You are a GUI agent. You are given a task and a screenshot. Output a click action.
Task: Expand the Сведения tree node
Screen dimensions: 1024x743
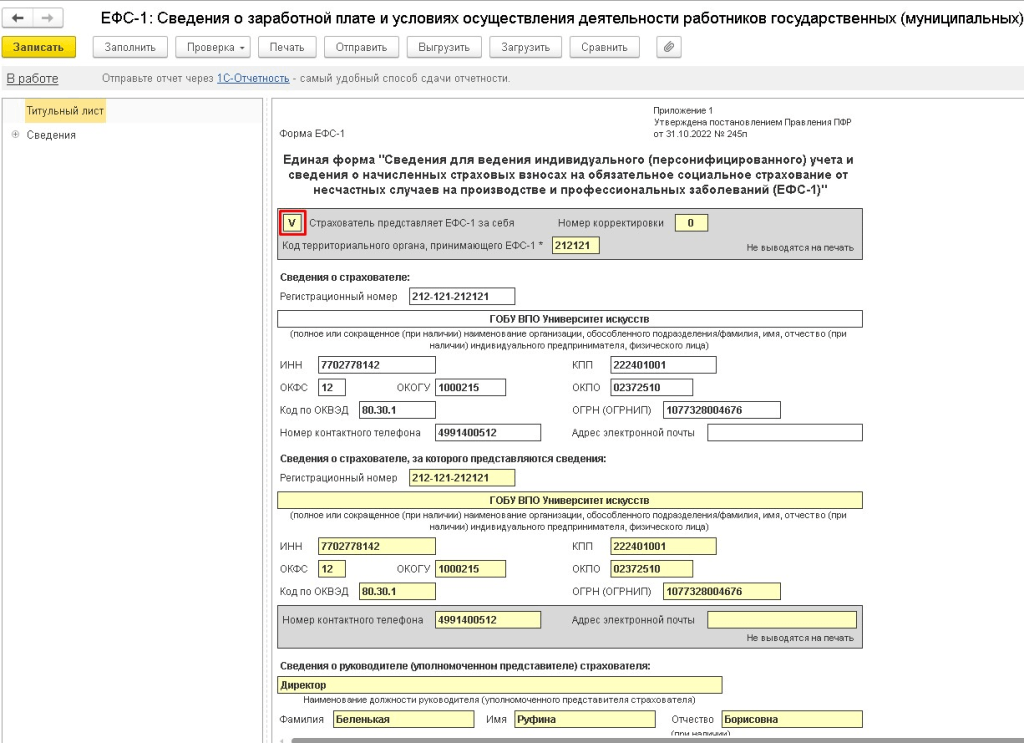[15, 135]
